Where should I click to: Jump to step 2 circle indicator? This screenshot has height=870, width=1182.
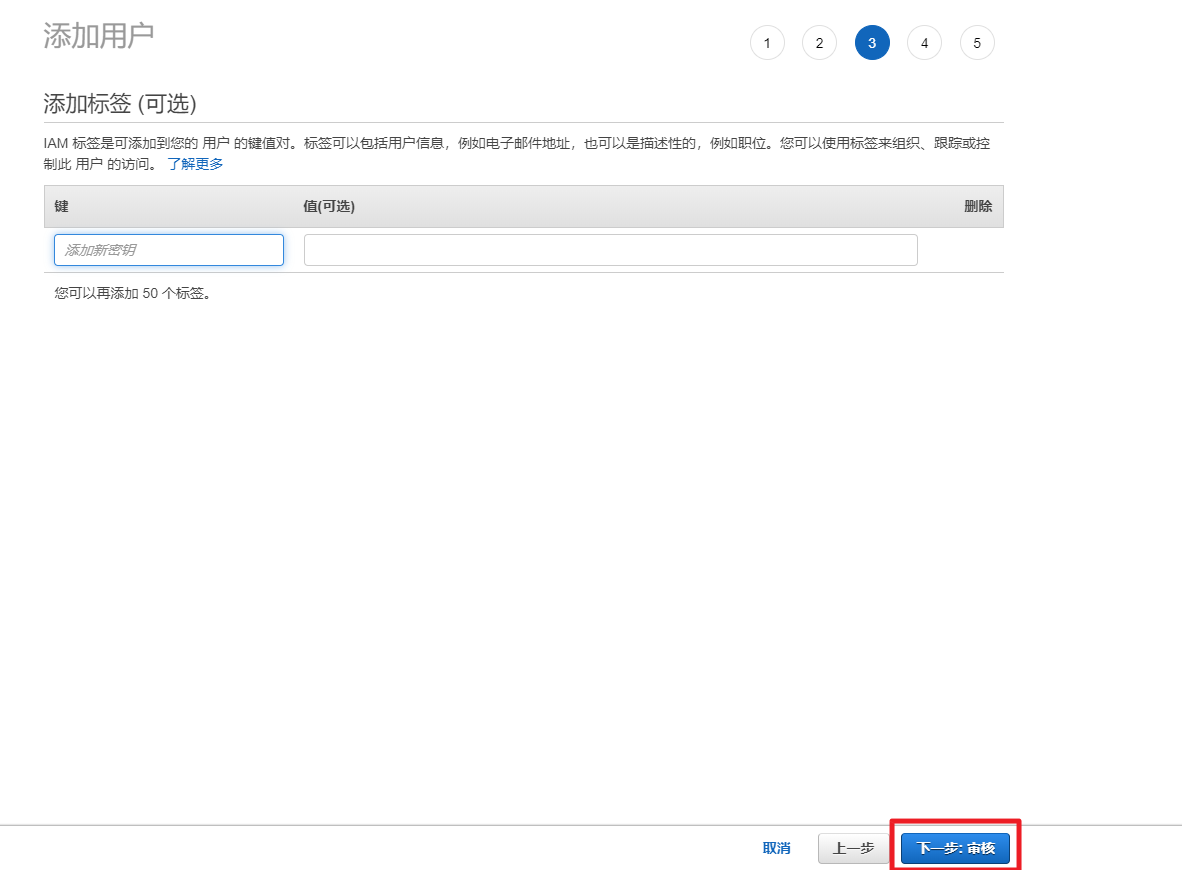(819, 43)
